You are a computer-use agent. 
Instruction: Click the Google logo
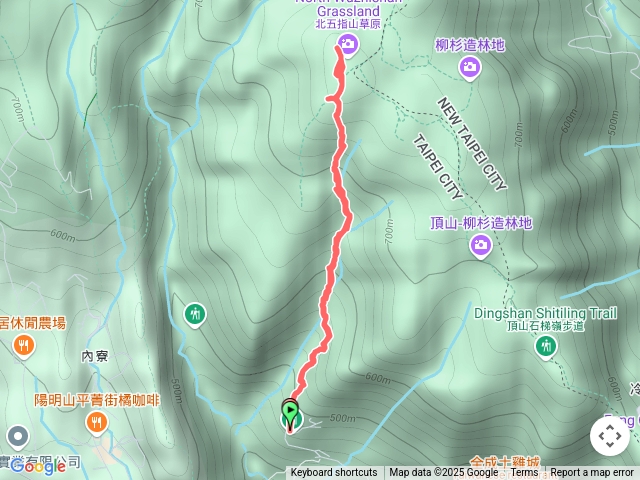click(x=38, y=466)
